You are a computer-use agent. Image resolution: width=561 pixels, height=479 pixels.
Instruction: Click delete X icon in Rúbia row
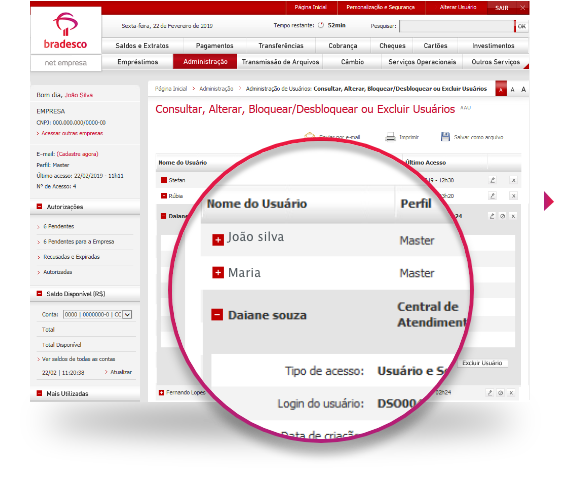click(x=513, y=196)
